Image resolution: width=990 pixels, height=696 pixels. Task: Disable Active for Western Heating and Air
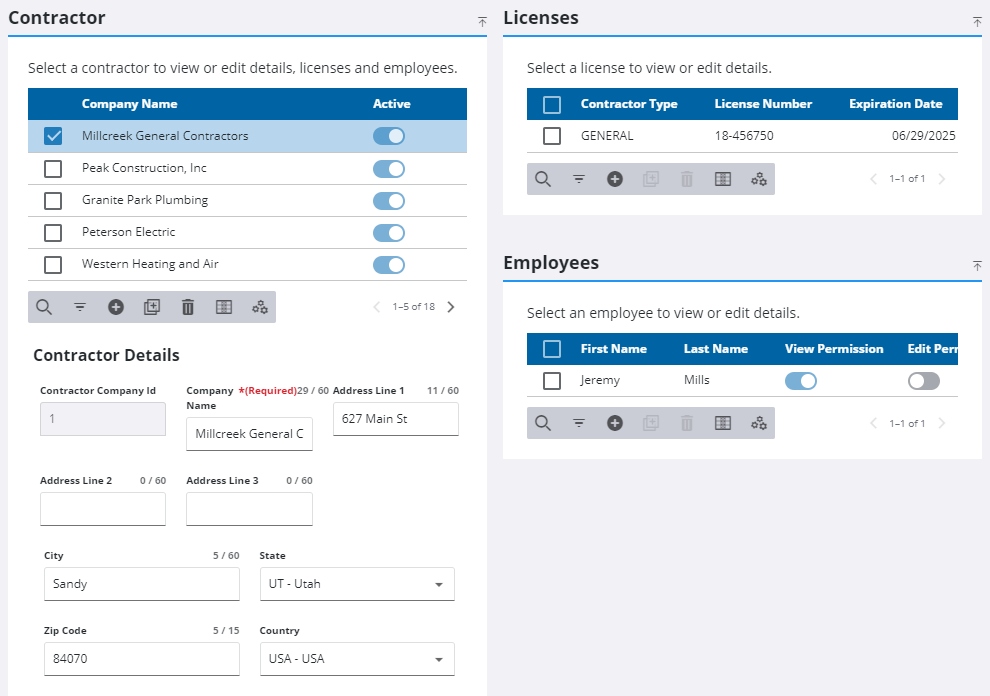click(389, 265)
